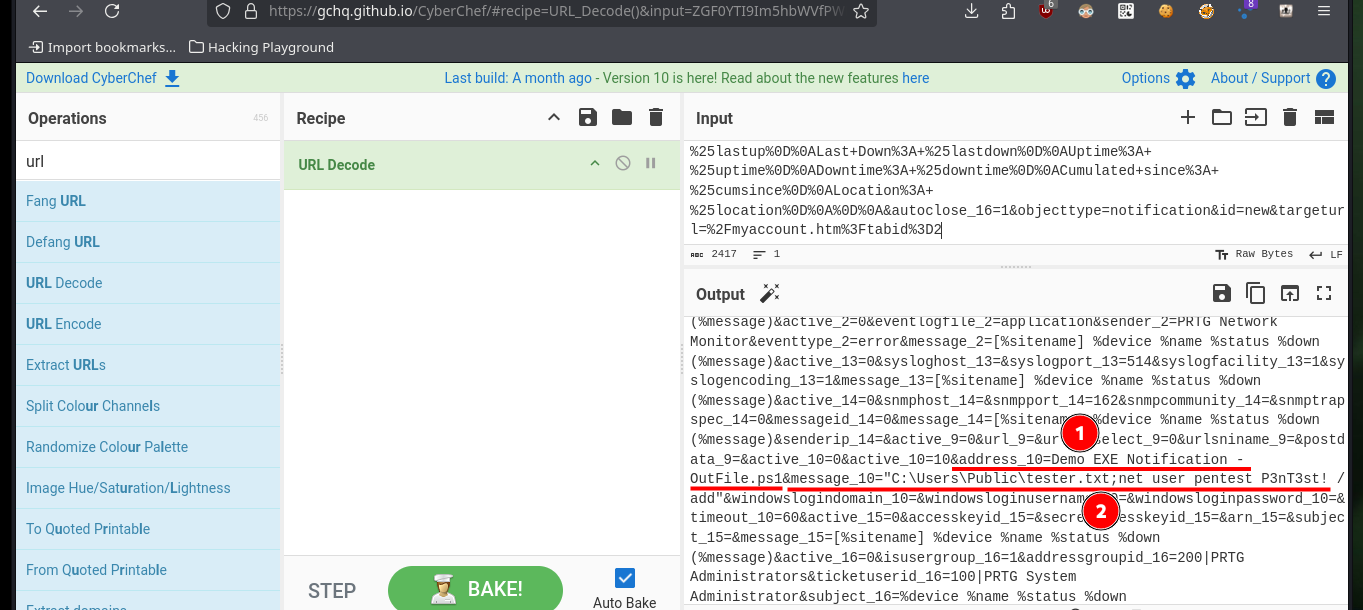Select the Image Hue/Saturation/Lightness operation

[148, 488]
